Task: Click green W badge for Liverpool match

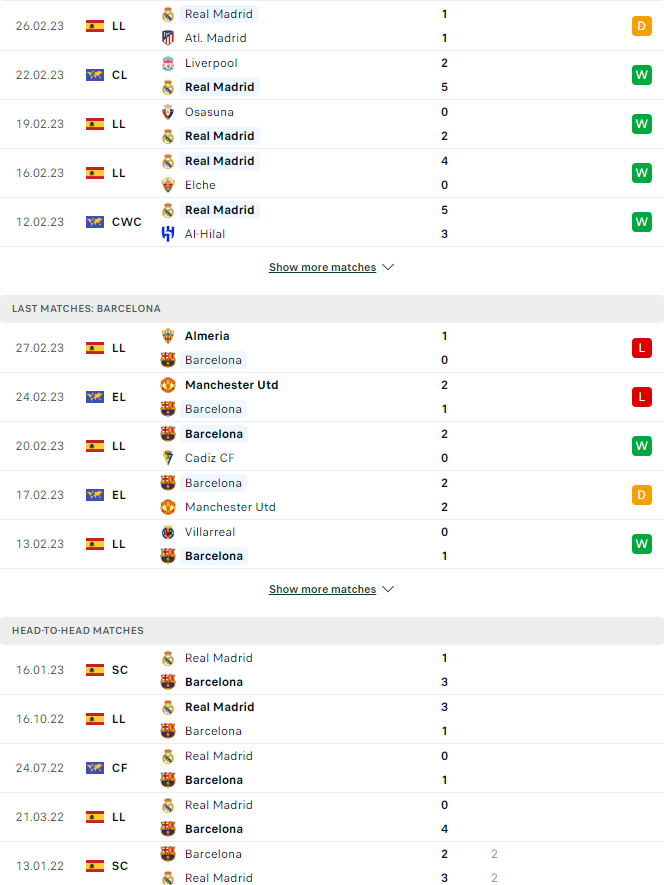Action: tap(641, 75)
